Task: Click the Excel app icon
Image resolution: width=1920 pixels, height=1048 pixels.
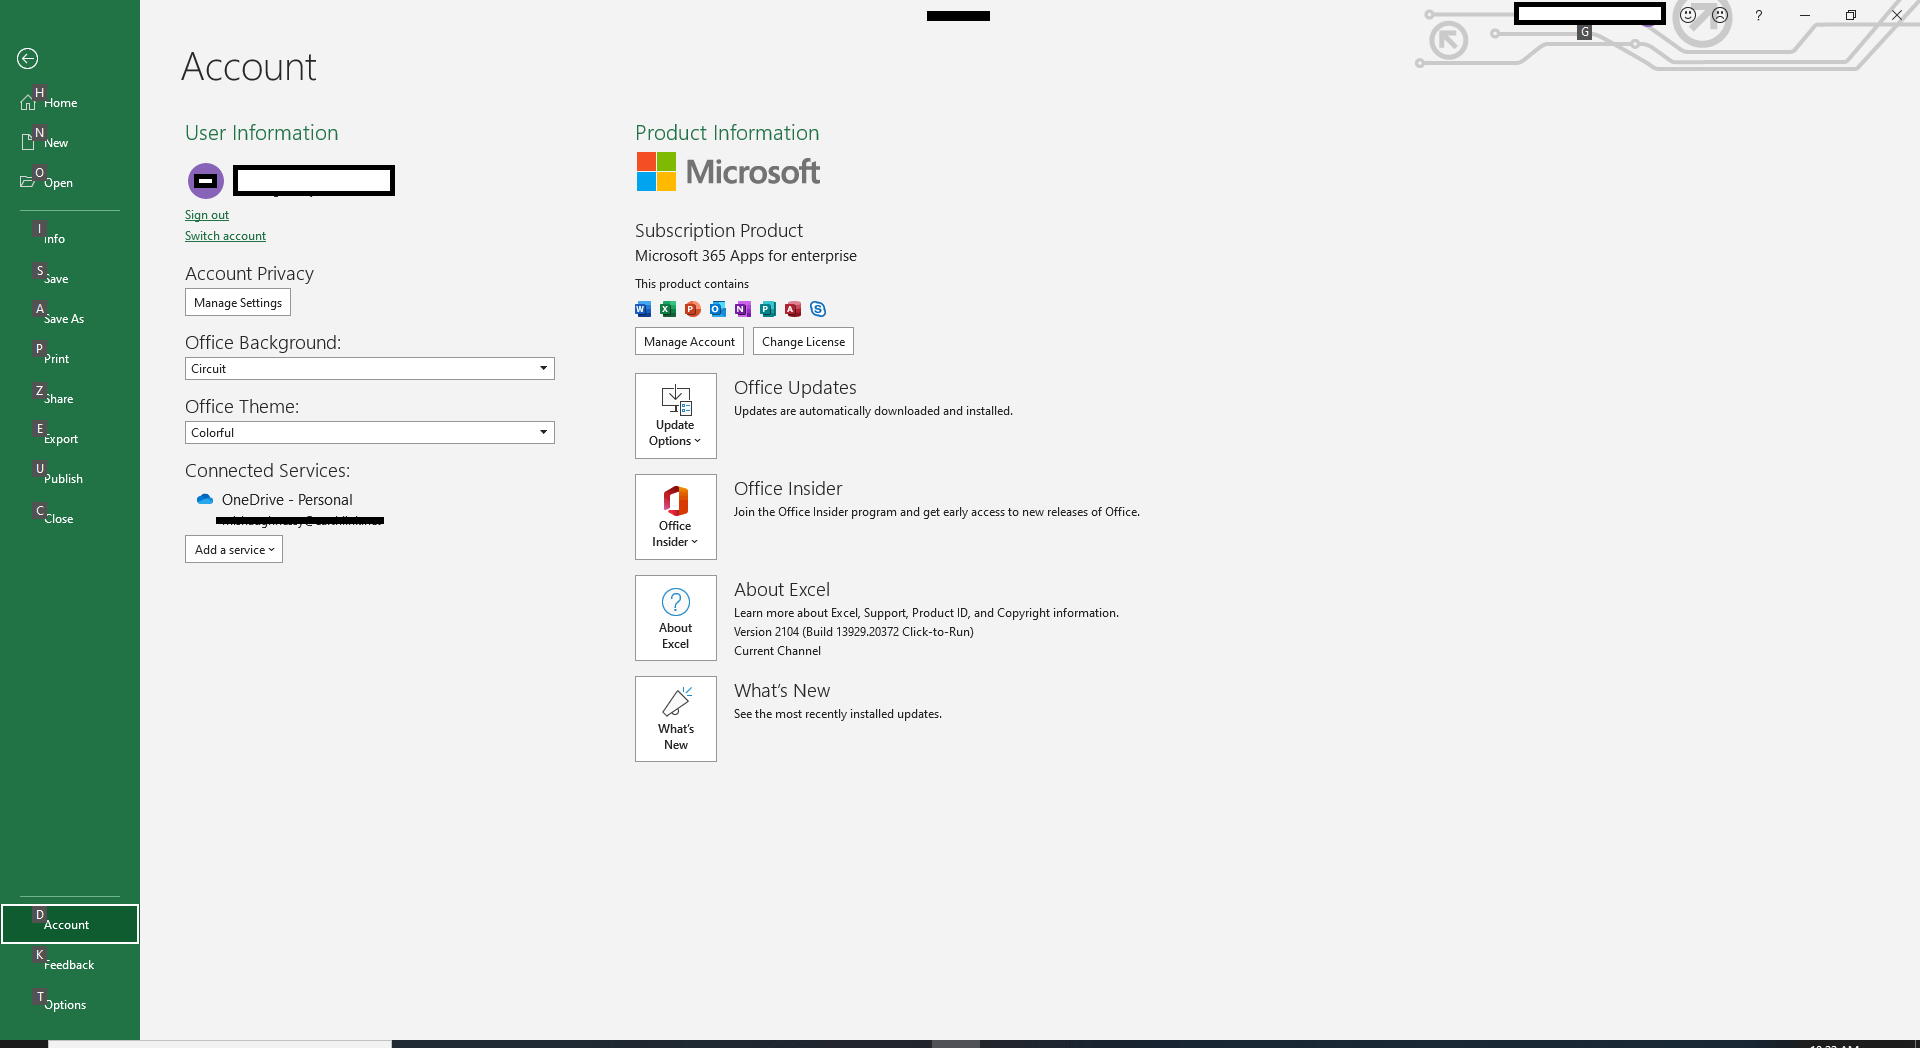Action: pos(668,309)
